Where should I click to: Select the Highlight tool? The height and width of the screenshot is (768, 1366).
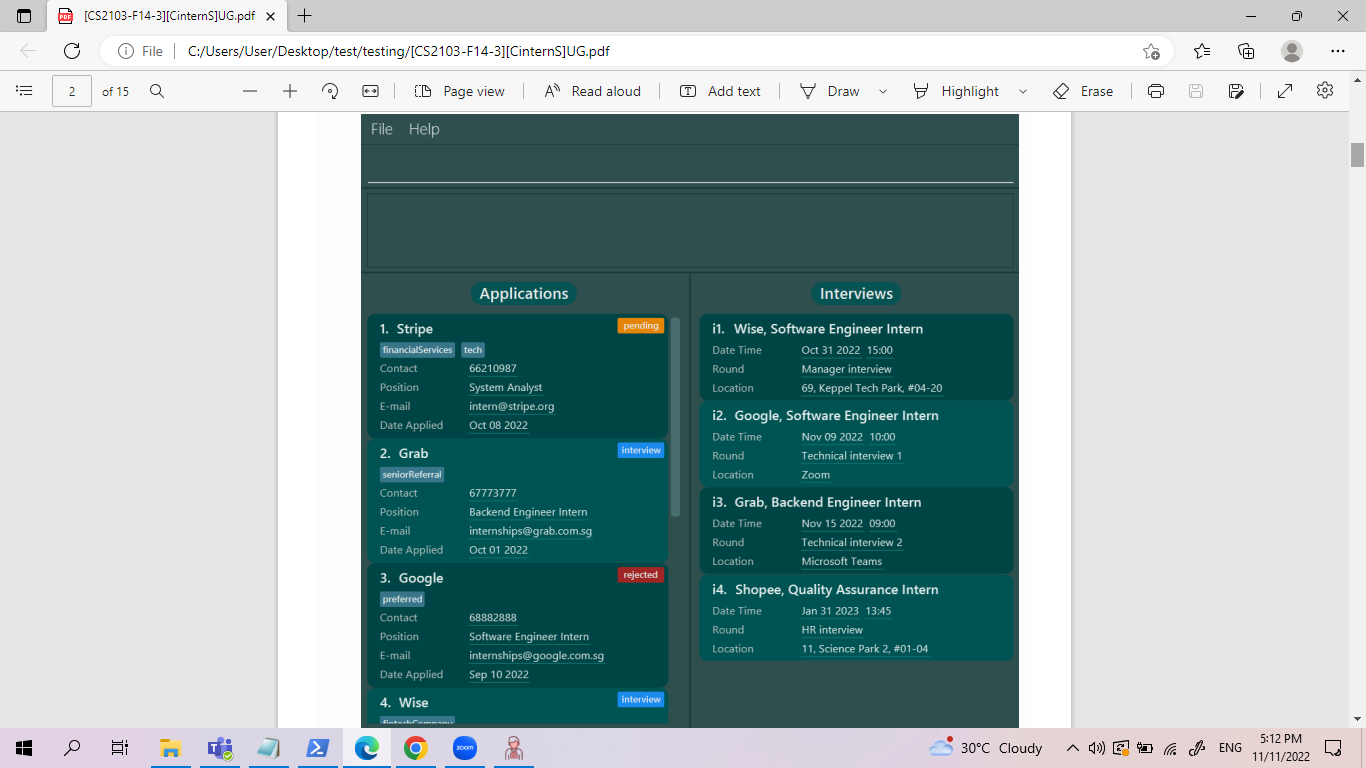pyautogui.click(x=956, y=91)
